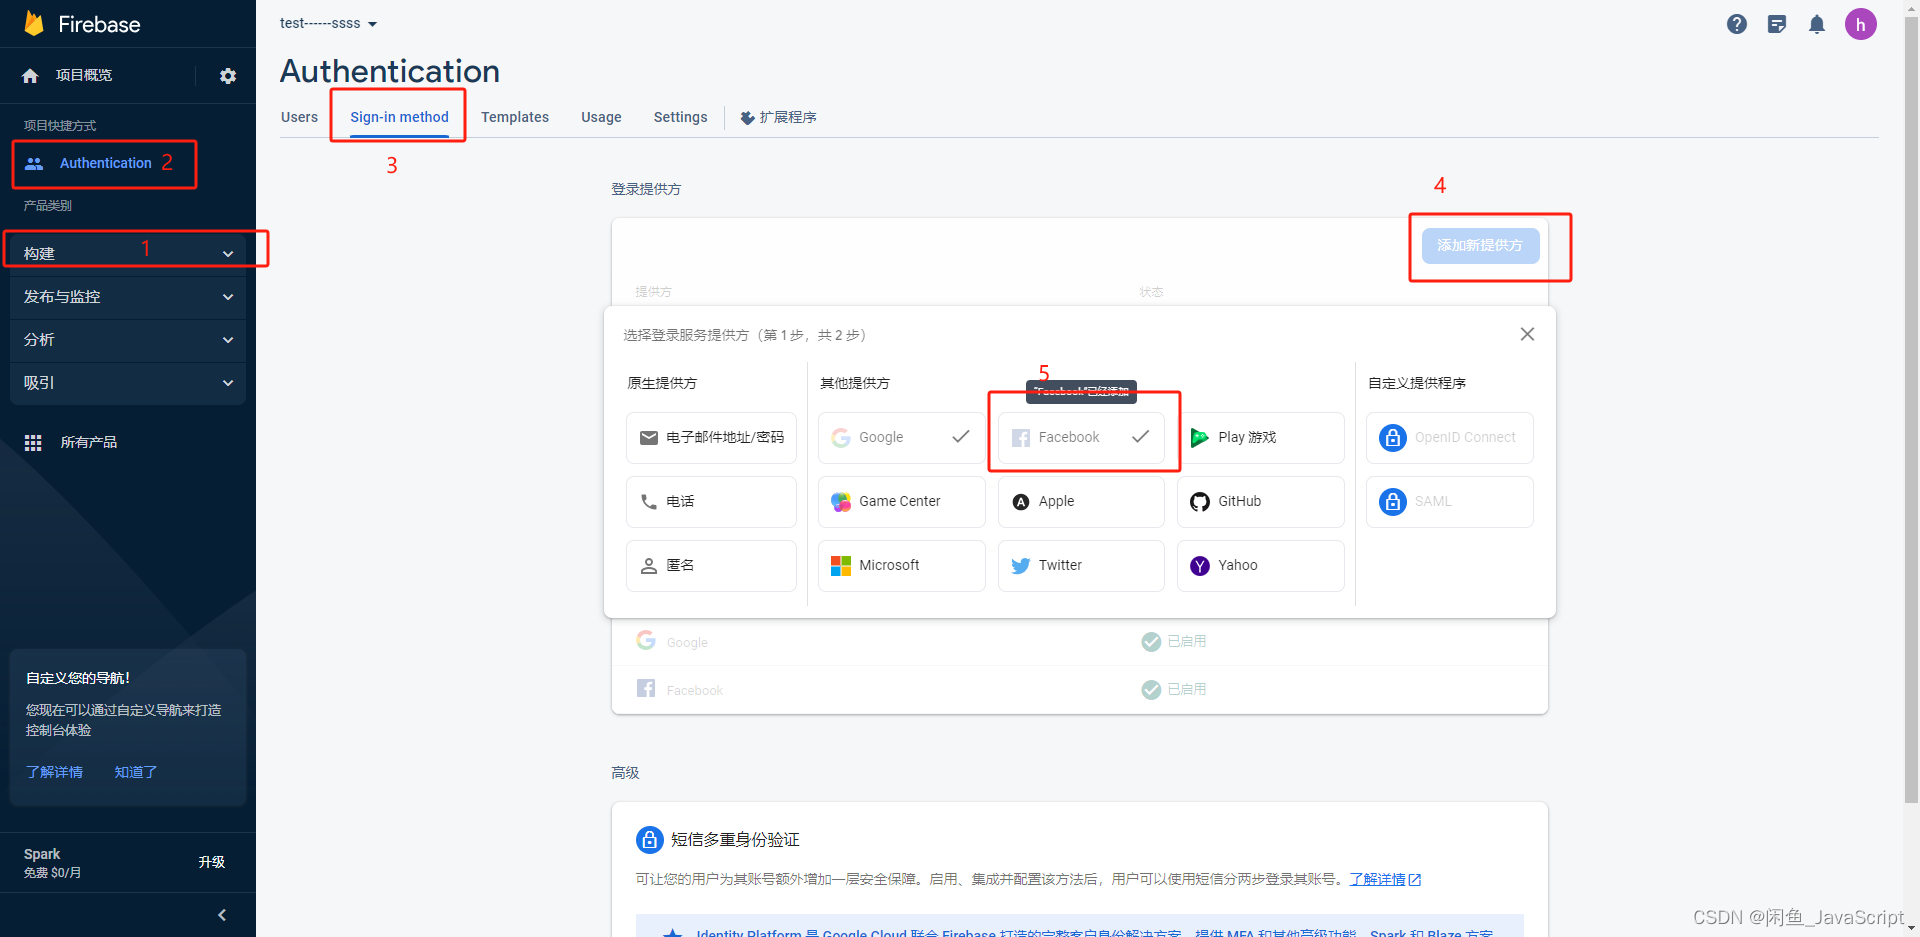This screenshot has width=1920, height=937.
Task: Open the 扩展程序 extensions tab
Action: click(778, 117)
